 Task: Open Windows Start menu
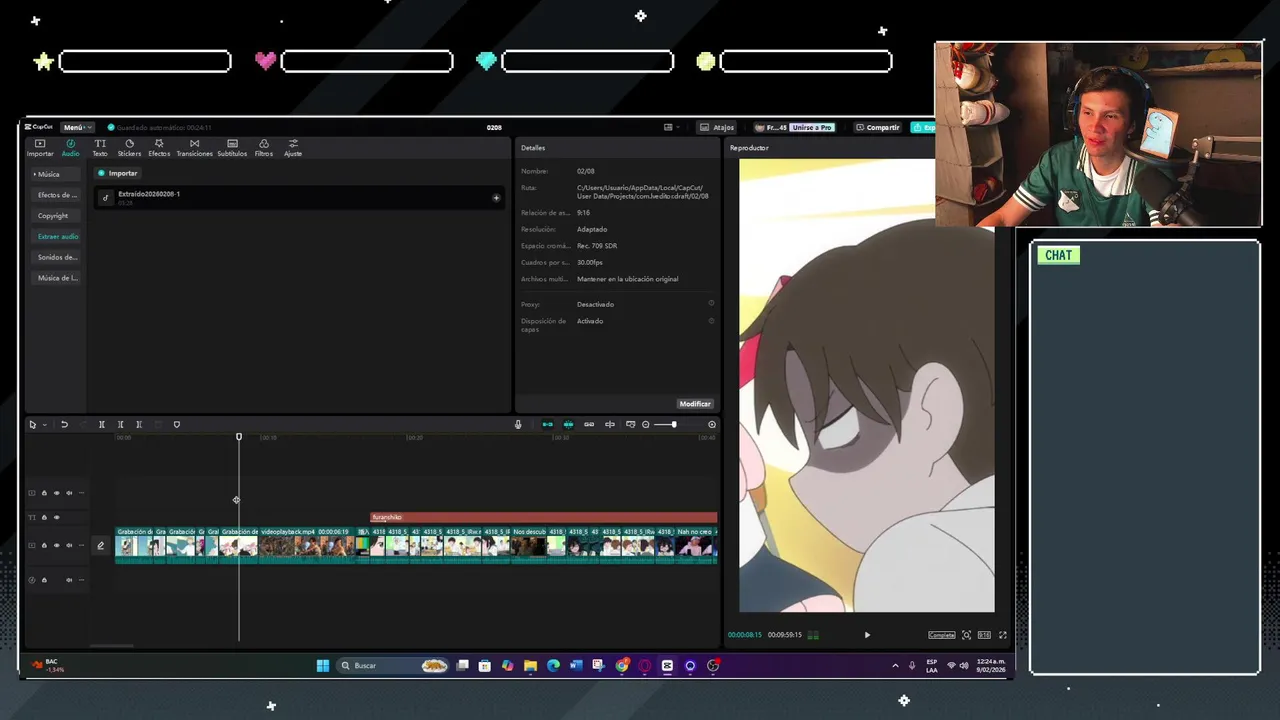[322, 665]
